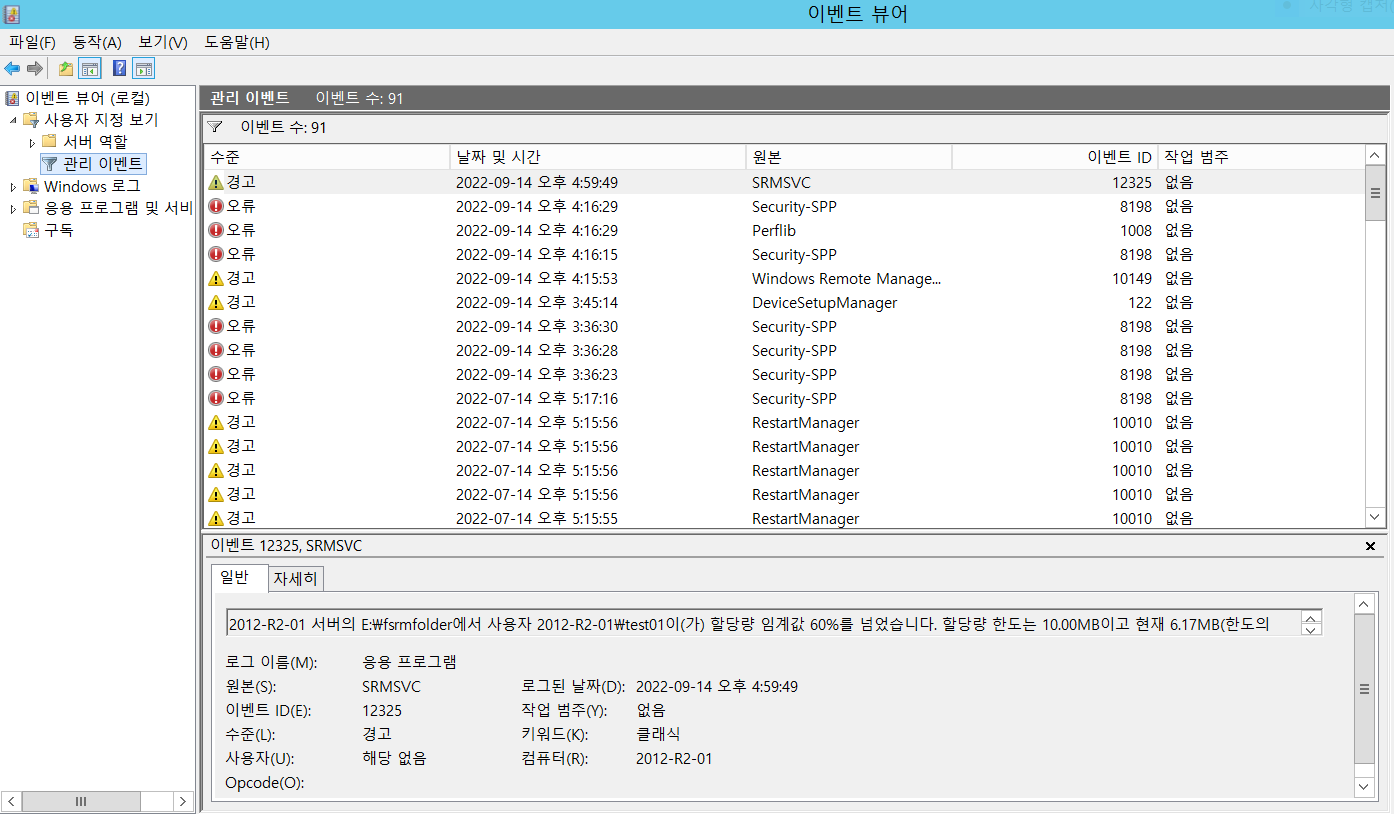
Task: Click the Event Viewer title bar app icon
Action: (12, 14)
